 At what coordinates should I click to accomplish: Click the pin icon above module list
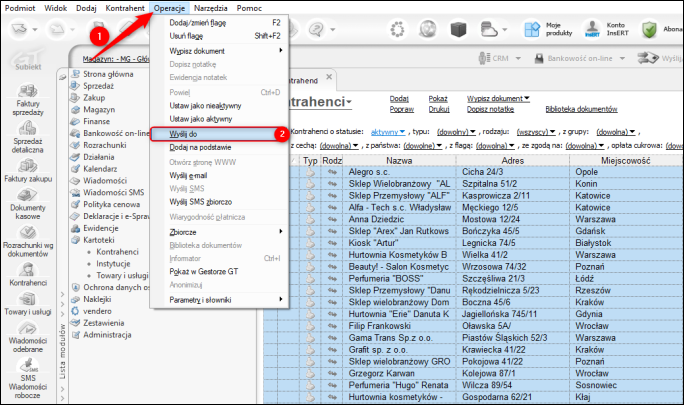click(62, 77)
